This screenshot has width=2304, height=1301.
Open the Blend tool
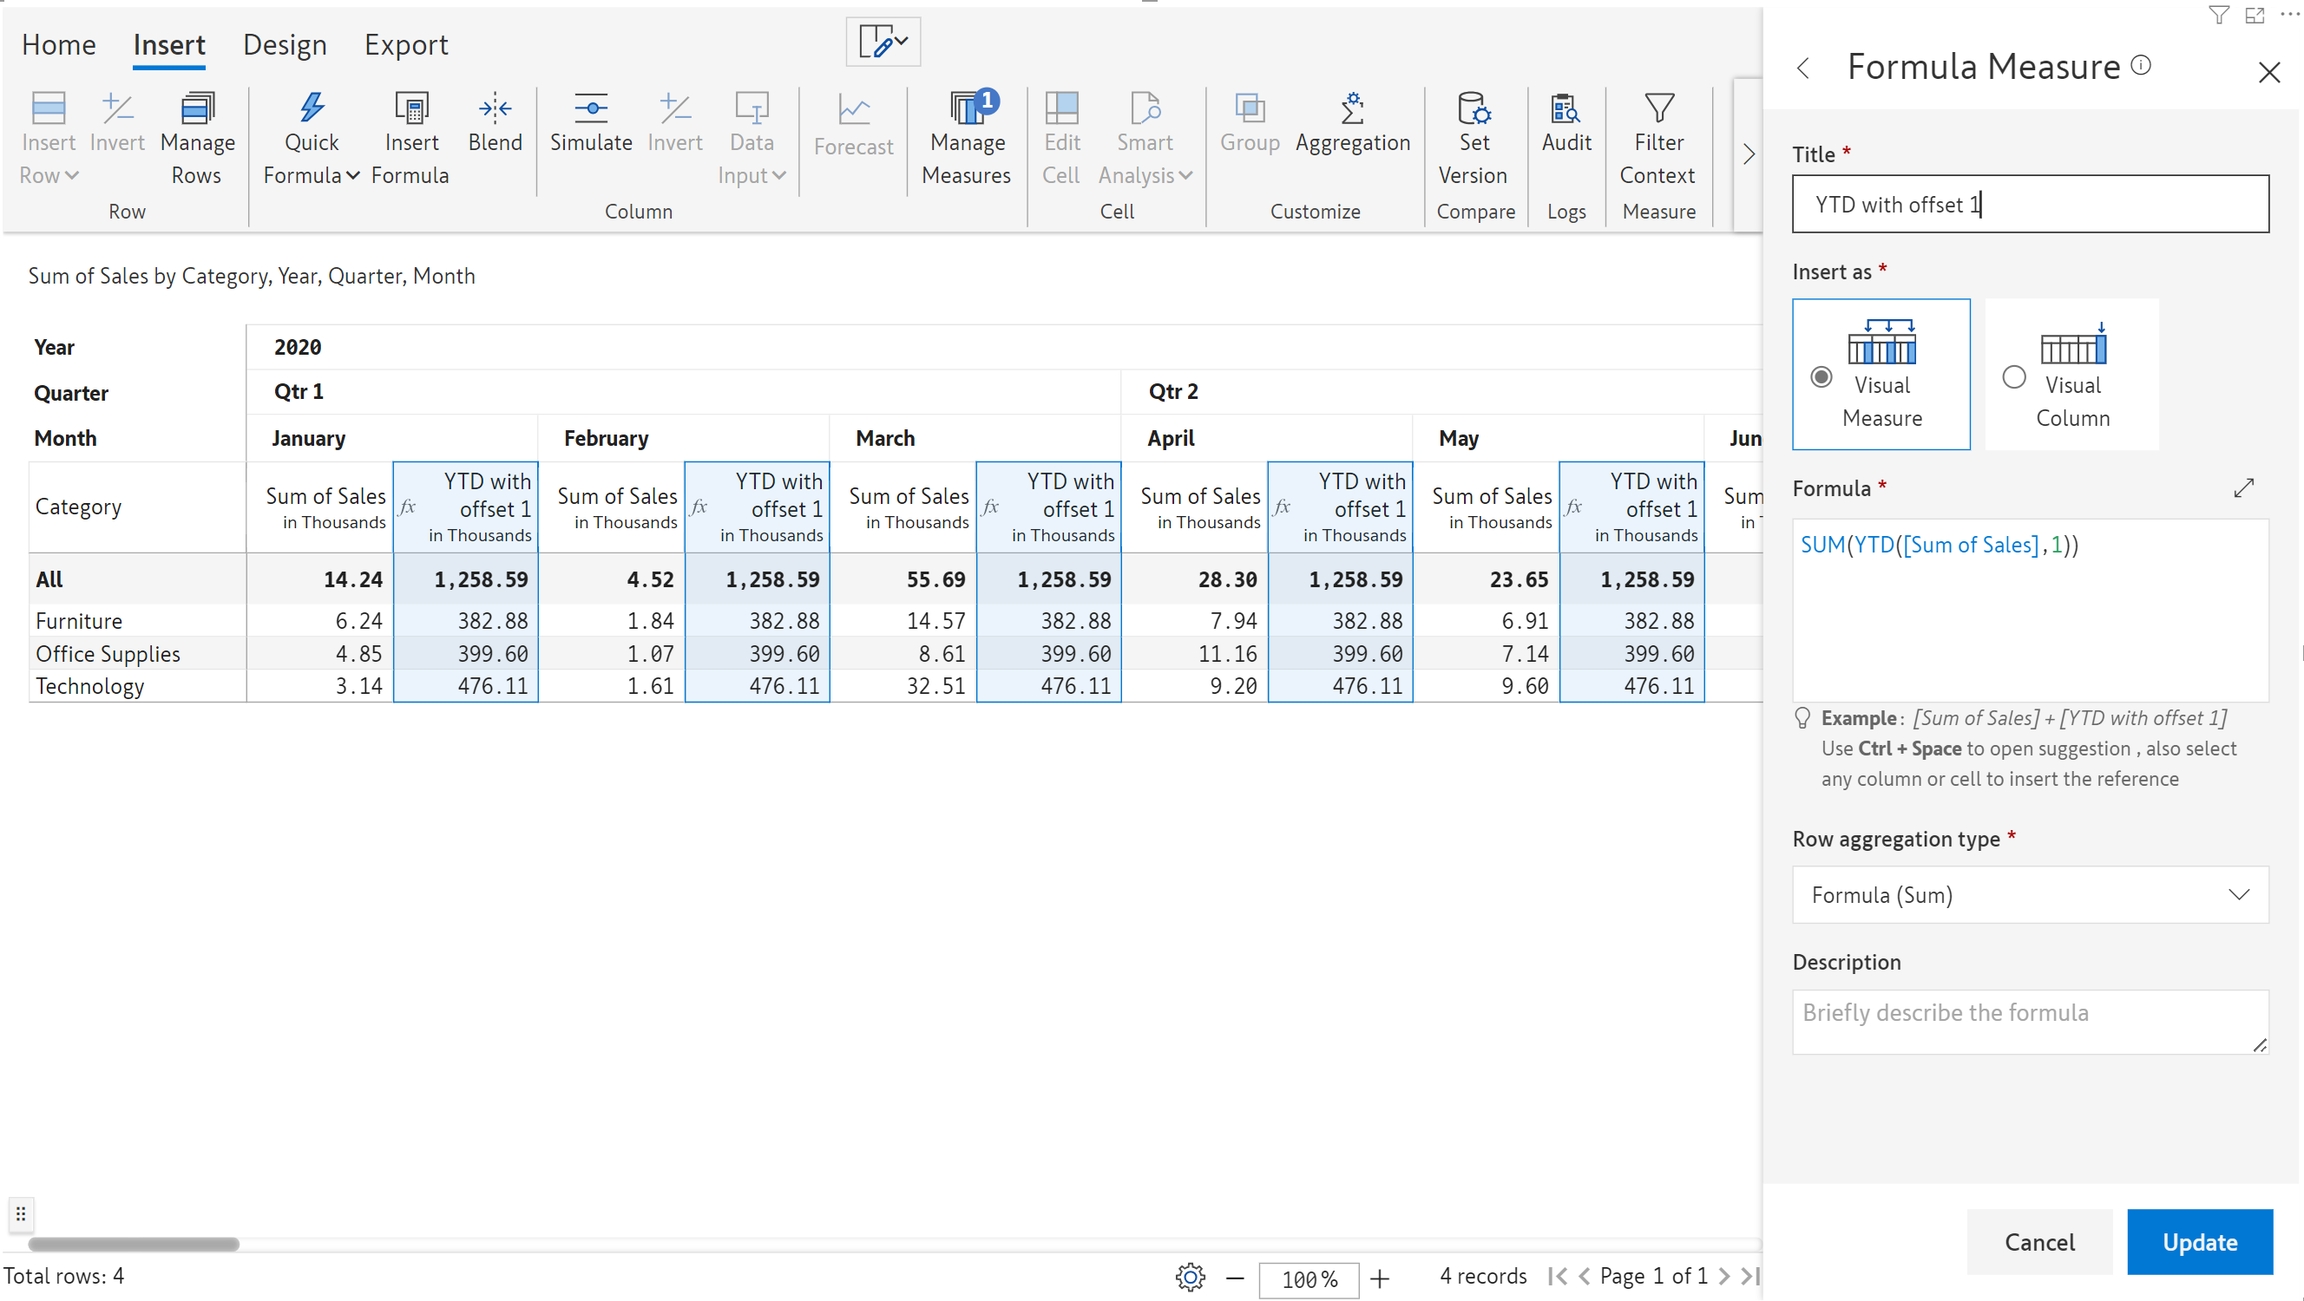click(x=495, y=109)
